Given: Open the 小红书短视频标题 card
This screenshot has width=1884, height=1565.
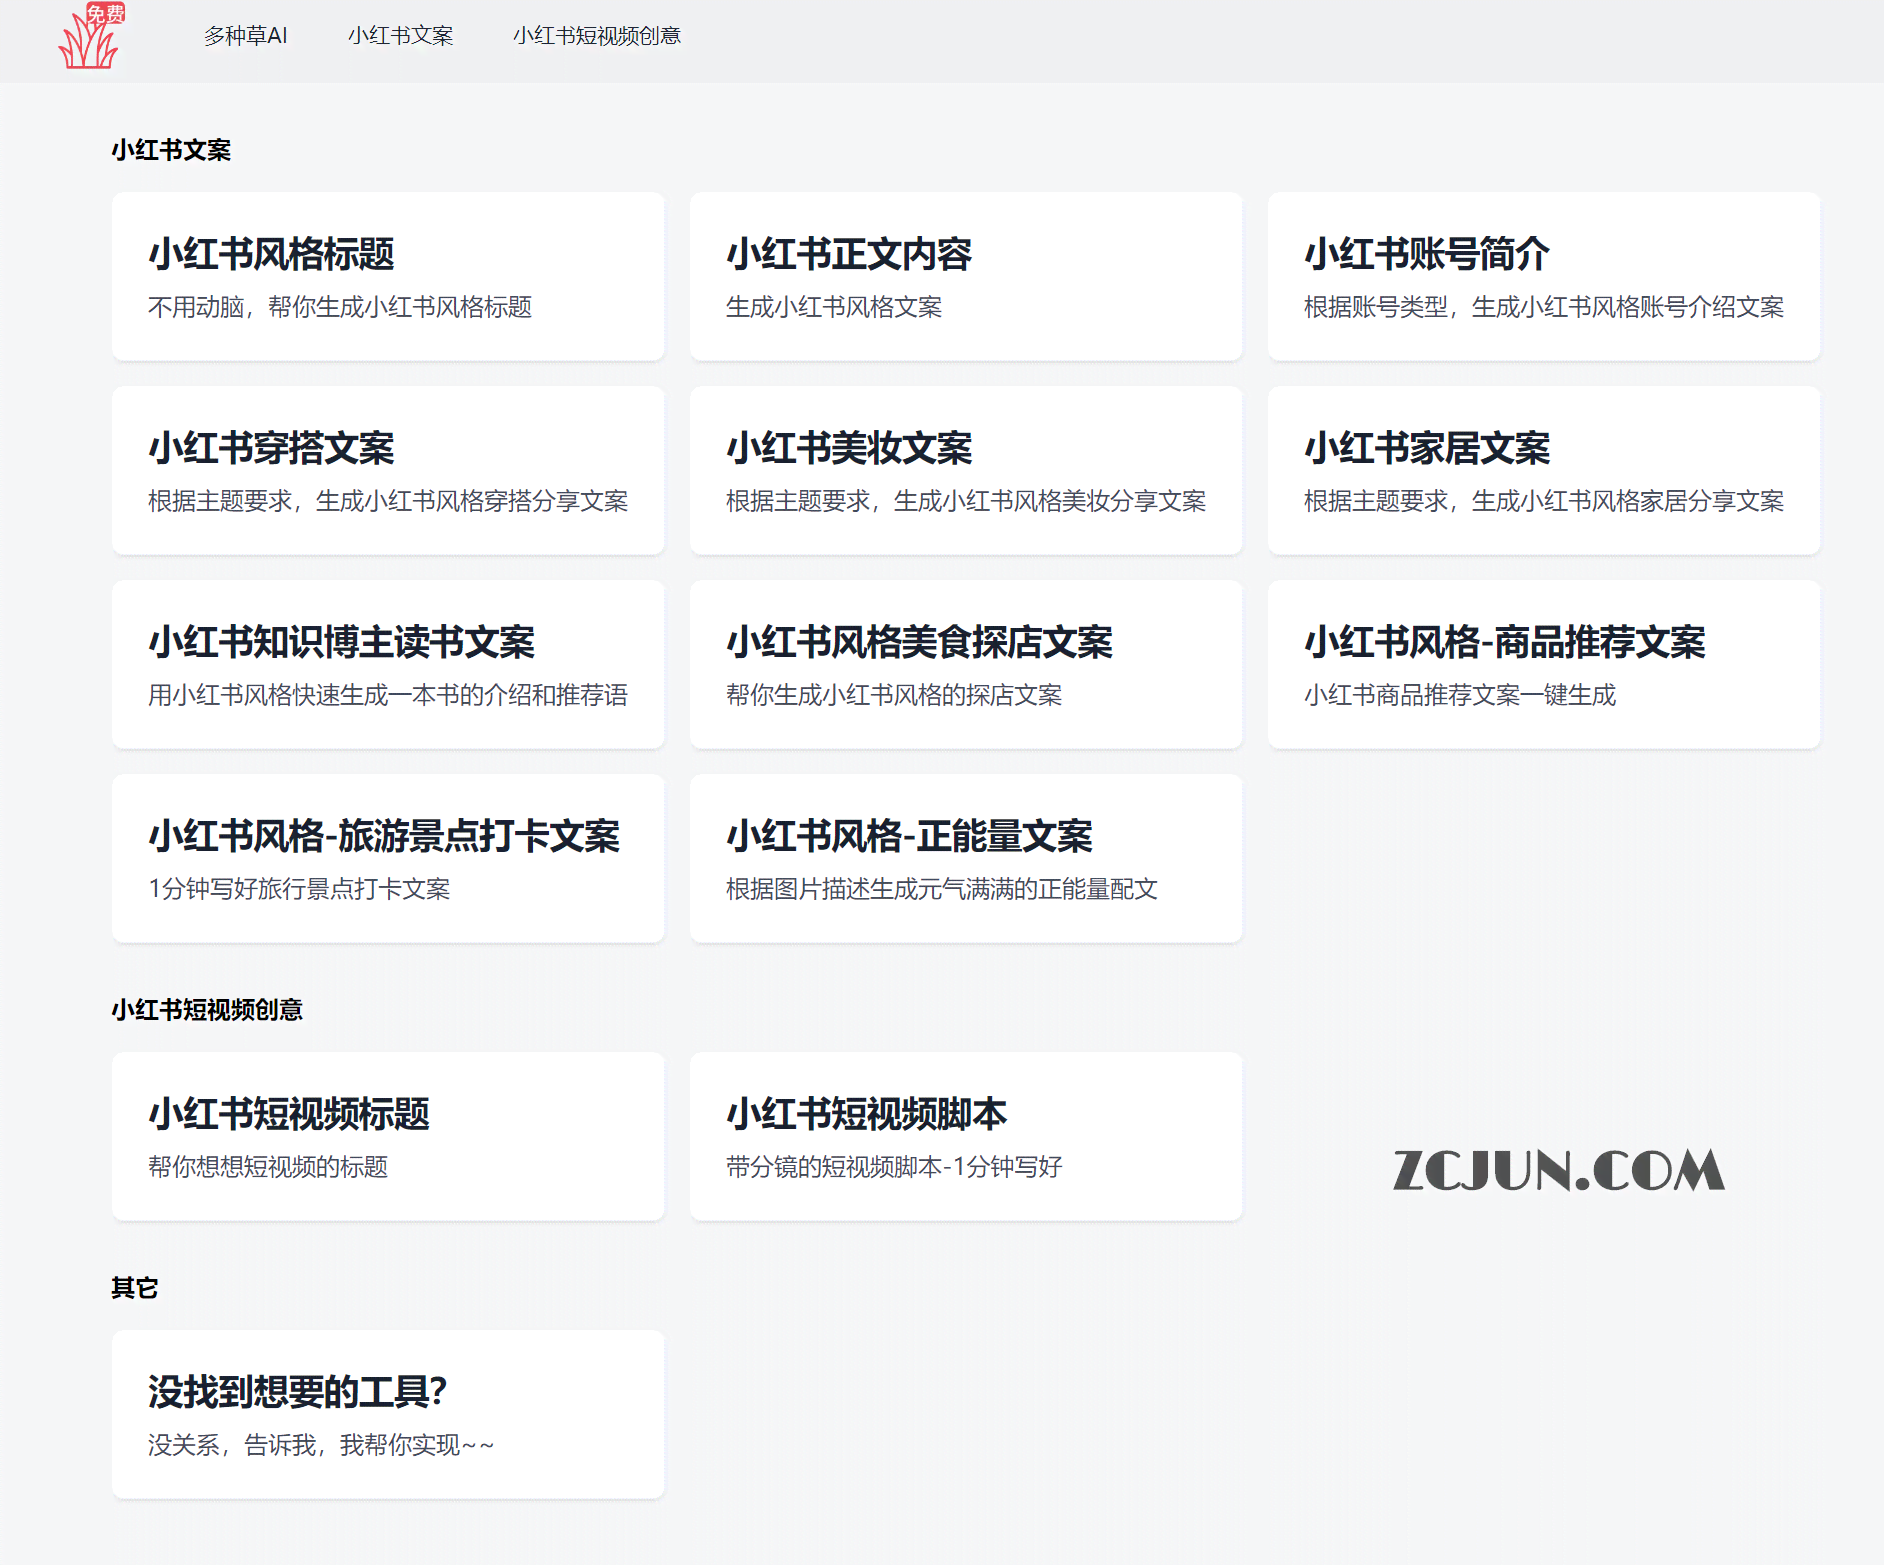Looking at the screenshot, I should click(x=388, y=1136).
